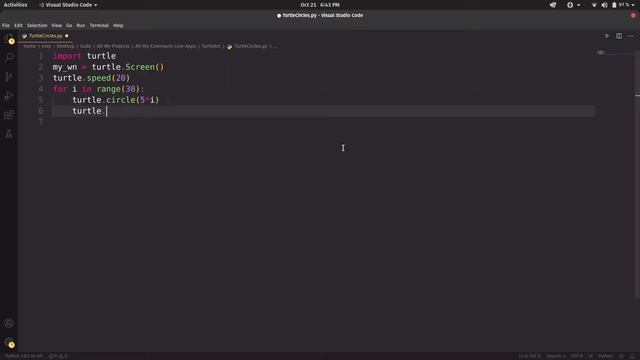This screenshot has height=360, width=640.
Task: Click 'speed(20)' on line 3
Action: click(108, 78)
